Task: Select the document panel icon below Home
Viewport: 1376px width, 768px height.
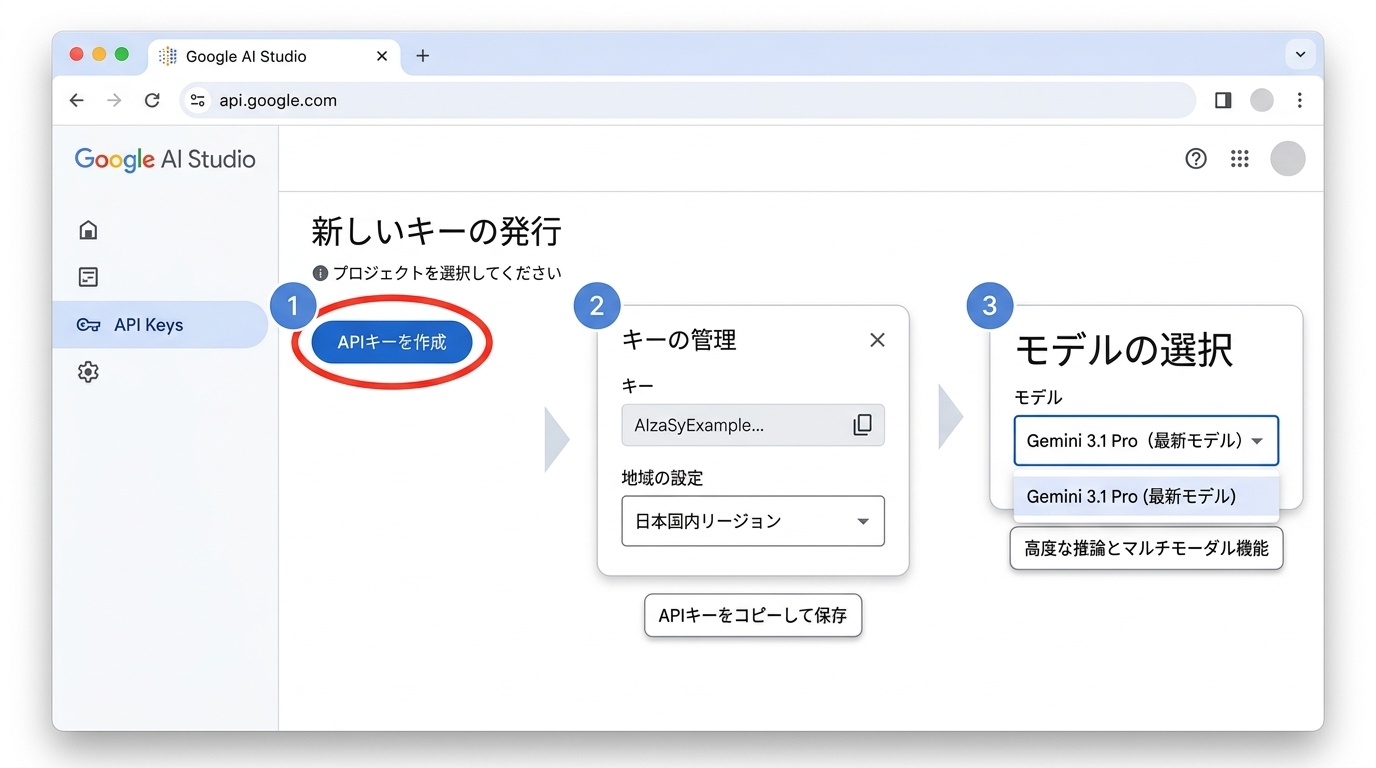Action: click(88, 277)
